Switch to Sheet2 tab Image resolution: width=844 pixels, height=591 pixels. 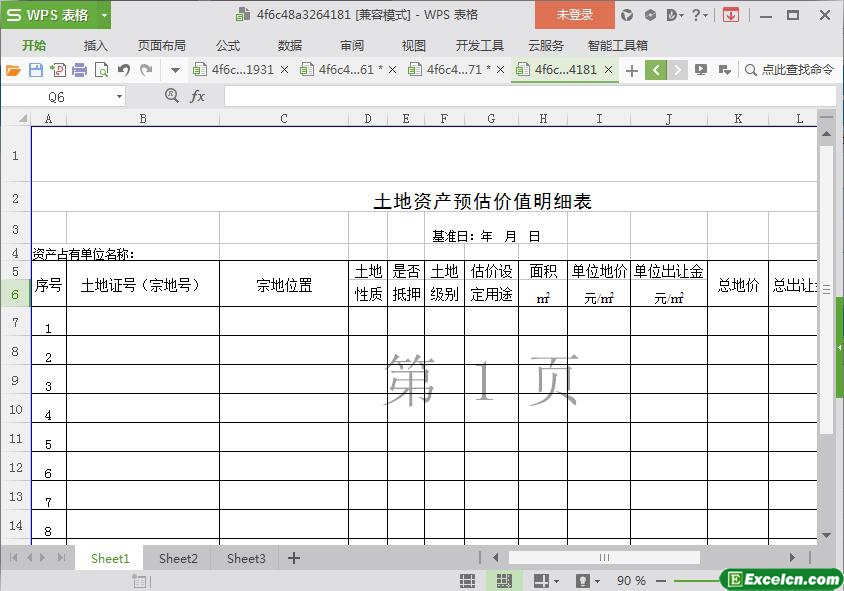(x=178, y=558)
